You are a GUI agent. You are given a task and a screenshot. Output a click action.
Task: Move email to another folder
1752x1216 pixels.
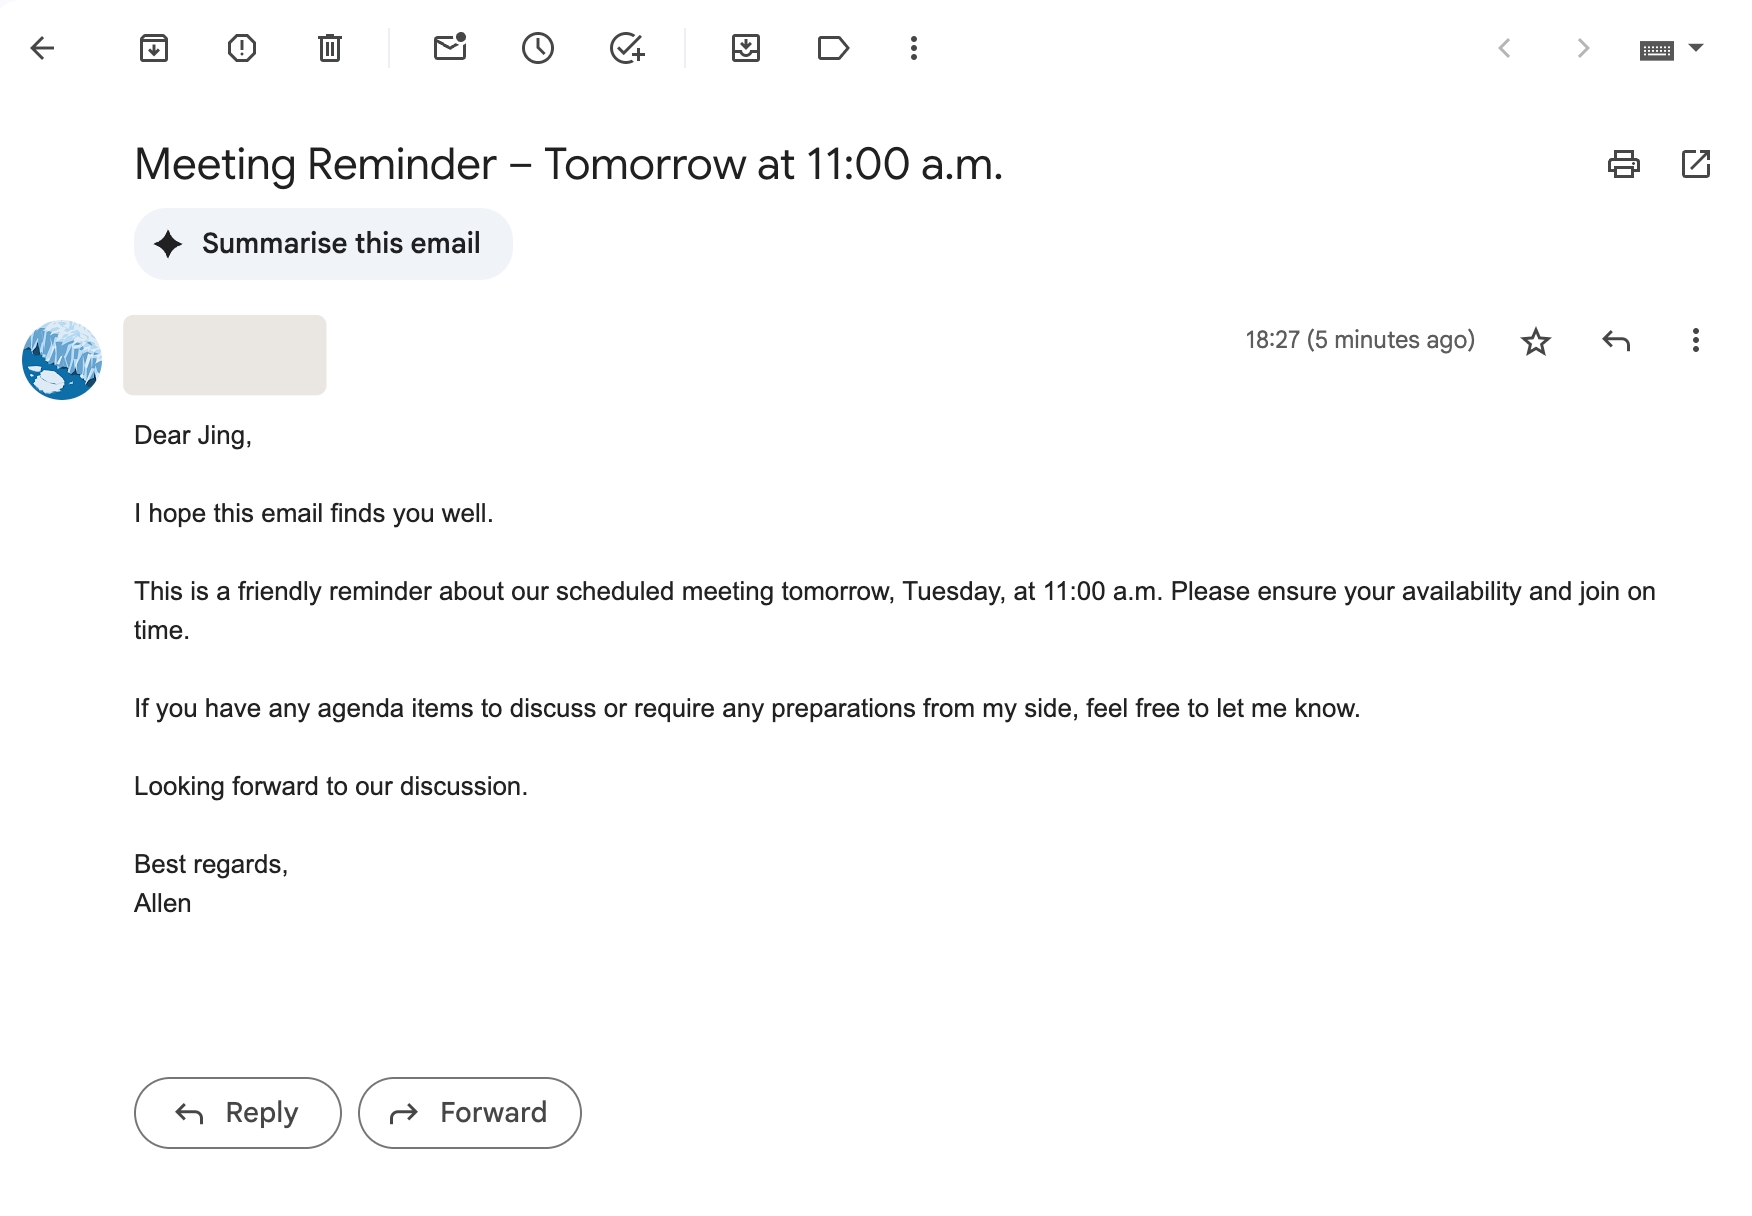[746, 48]
